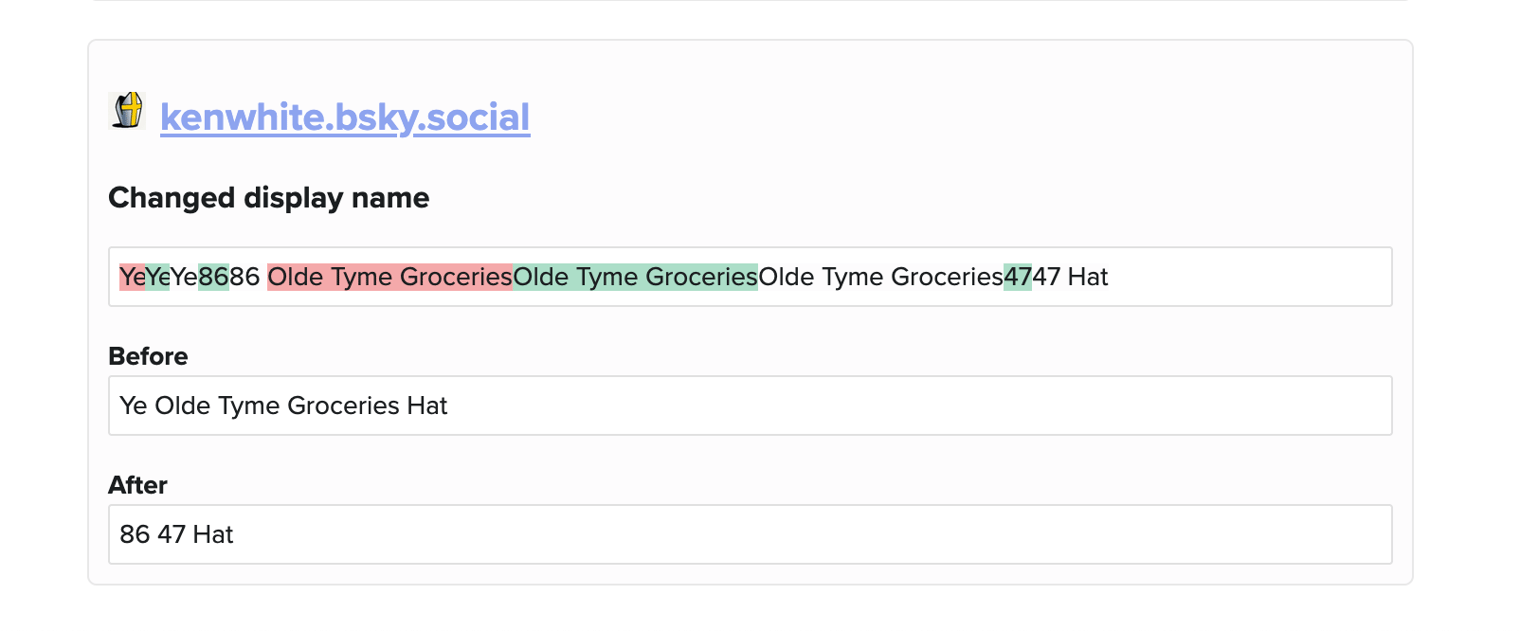Select the green-highlighted "86" in the diff

click(x=213, y=277)
